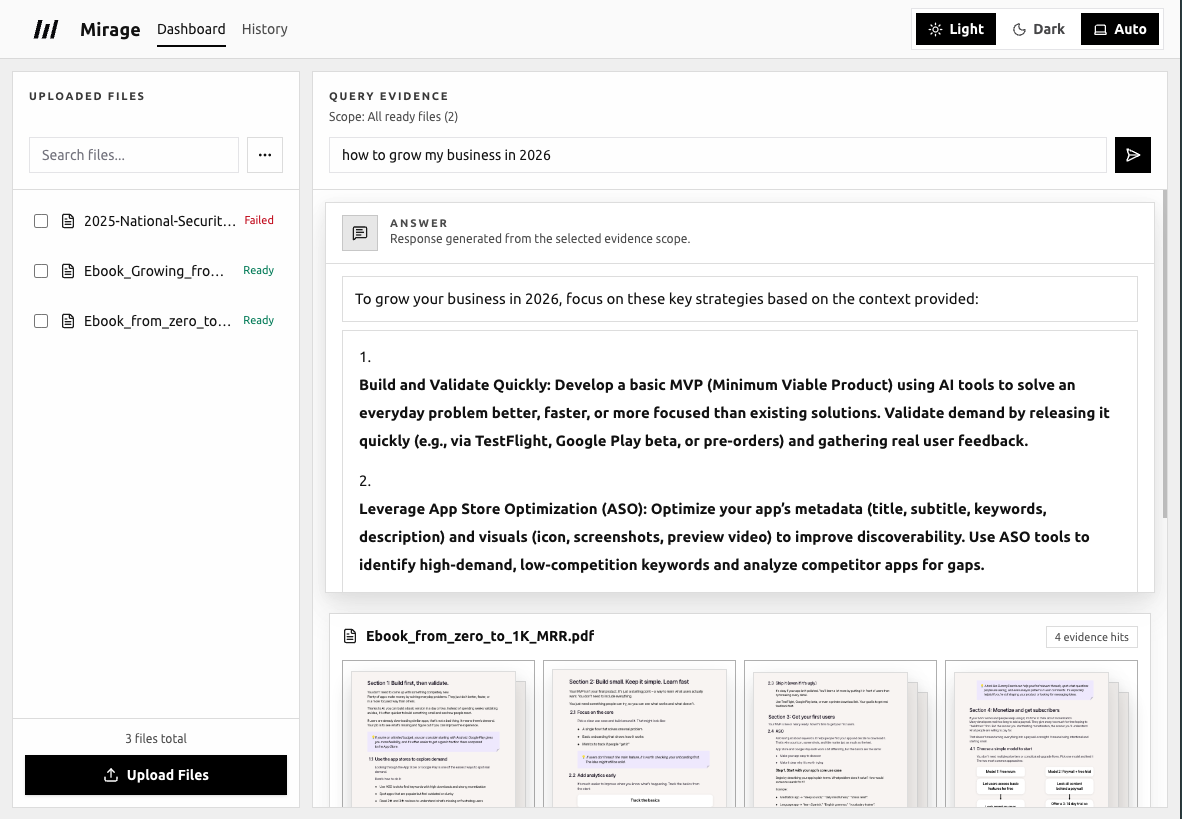Image resolution: width=1182 pixels, height=819 pixels.
Task: Click the file icon by Ebook_from_zero_to in sidebar
Action: [x=68, y=321]
